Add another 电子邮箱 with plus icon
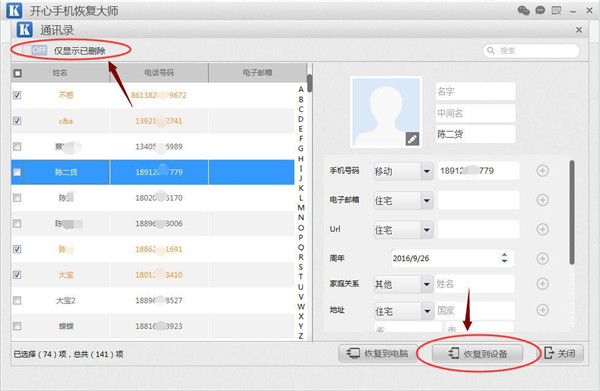The height and width of the screenshot is (391, 600). (542, 200)
